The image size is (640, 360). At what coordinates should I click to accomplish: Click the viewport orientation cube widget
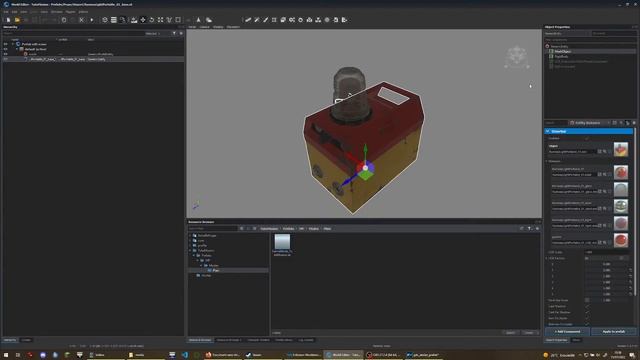(x=517, y=57)
